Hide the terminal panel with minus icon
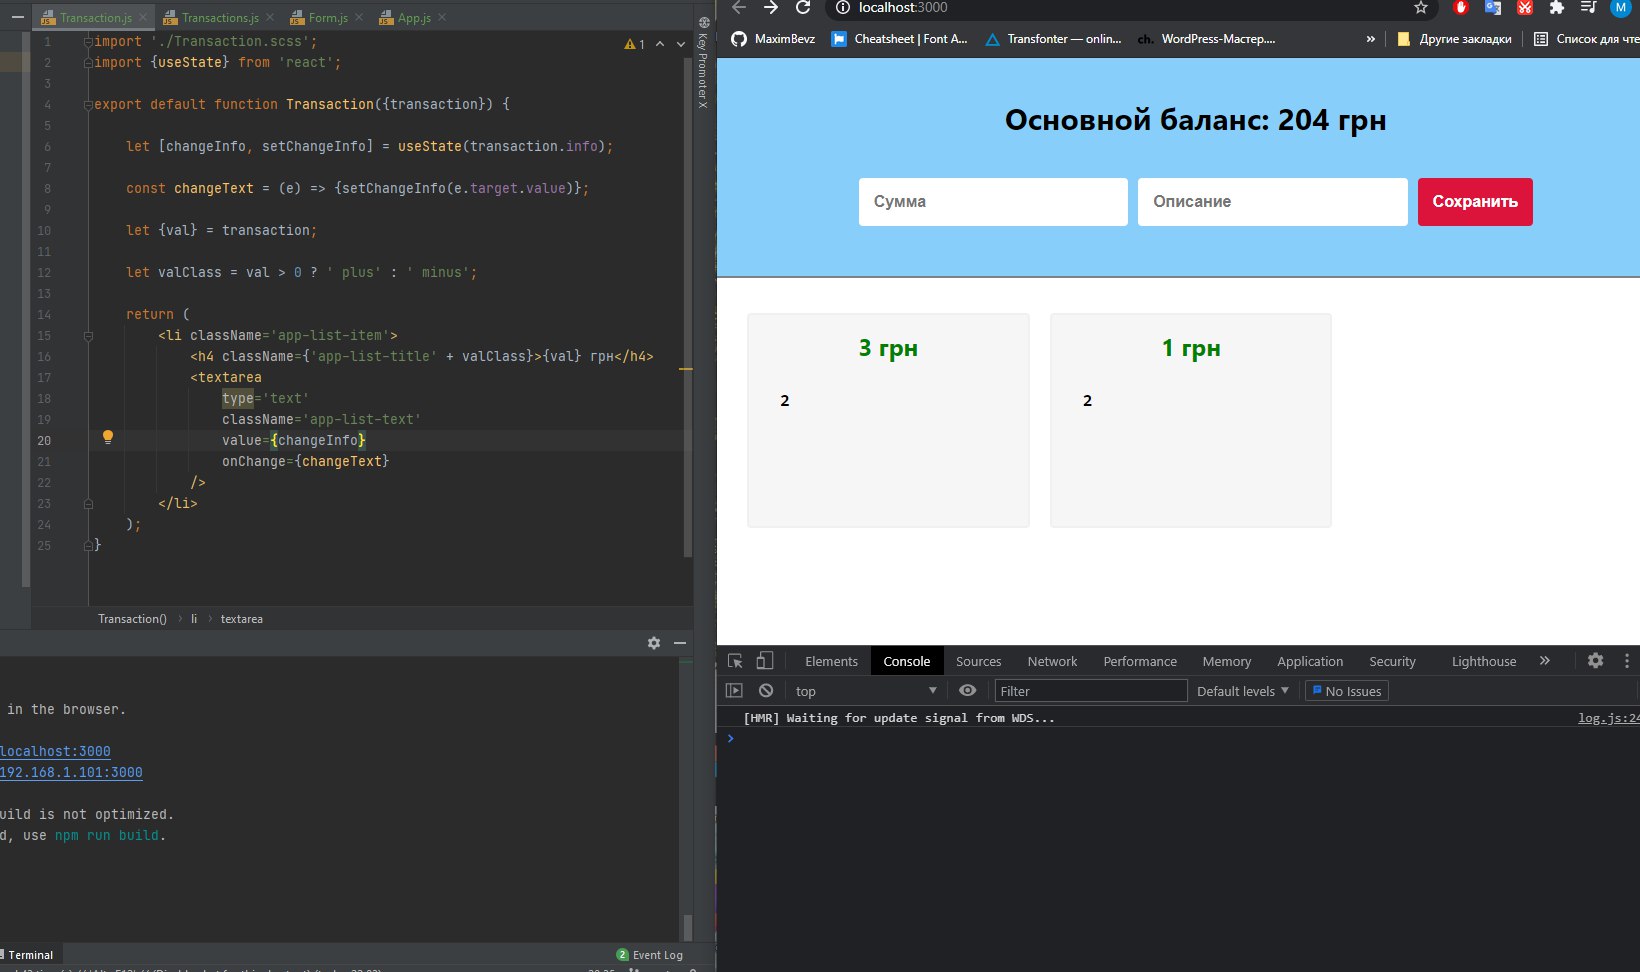The height and width of the screenshot is (972, 1640). pos(680,643)
